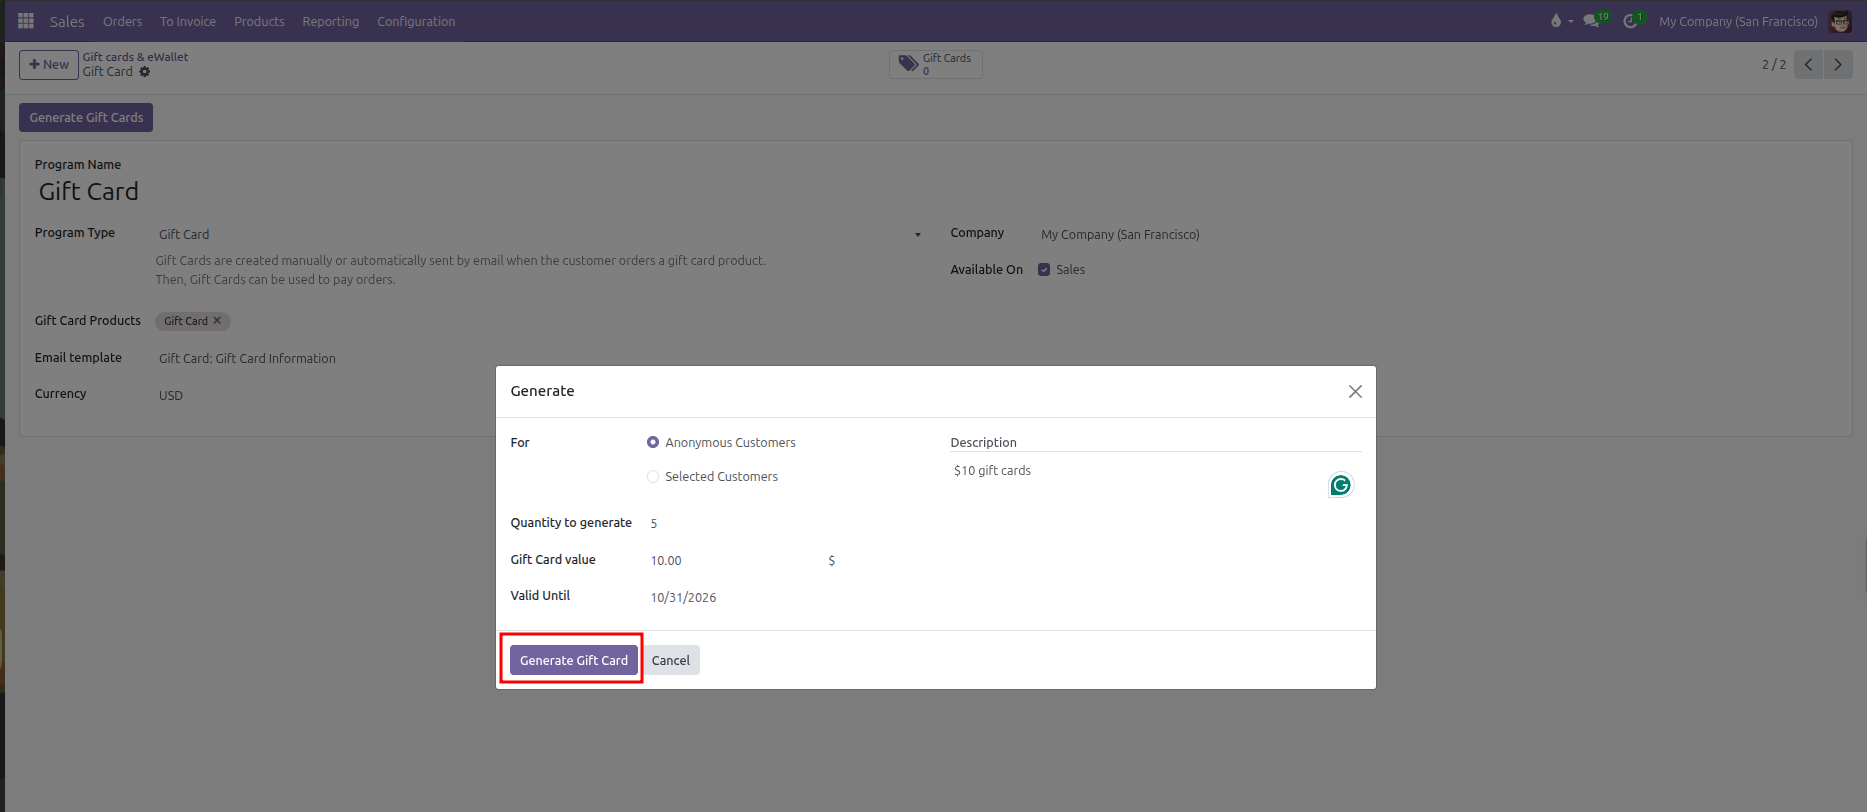Click the Gift Cards tag stat button

pos(936,64)
